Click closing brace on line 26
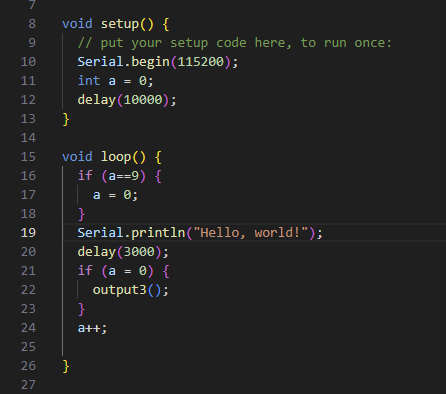Screen dimensions: 446x394 point(66,366)
